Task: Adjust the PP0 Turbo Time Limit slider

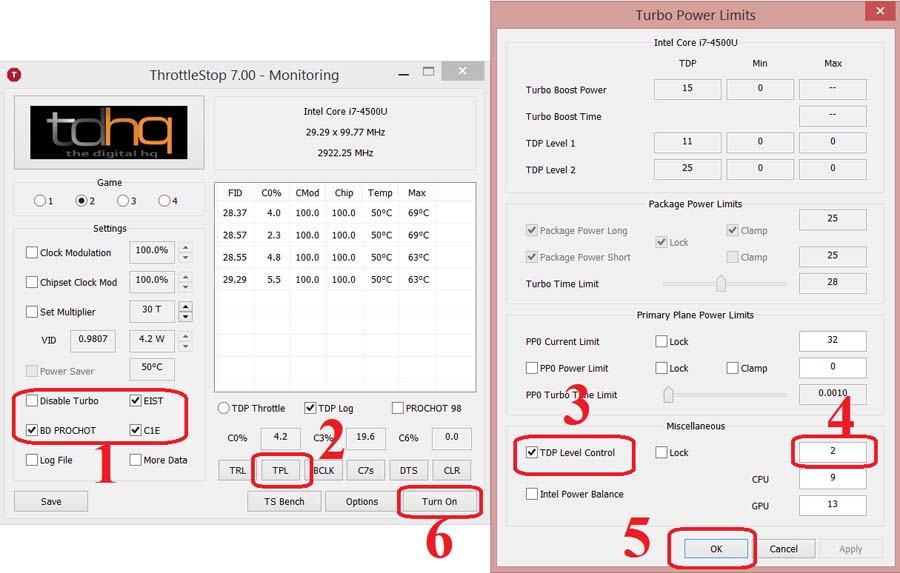Action: pyautogui.click(x=668, y=394)
